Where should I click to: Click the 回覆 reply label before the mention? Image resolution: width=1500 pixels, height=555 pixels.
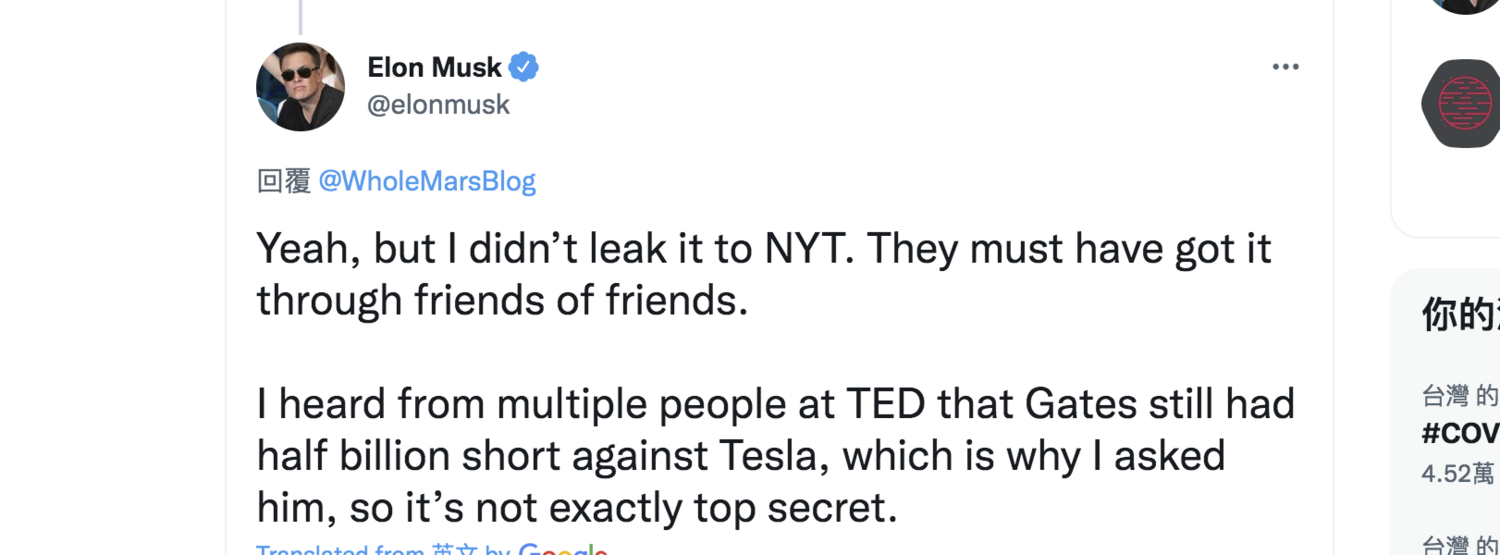coord(284,181)
